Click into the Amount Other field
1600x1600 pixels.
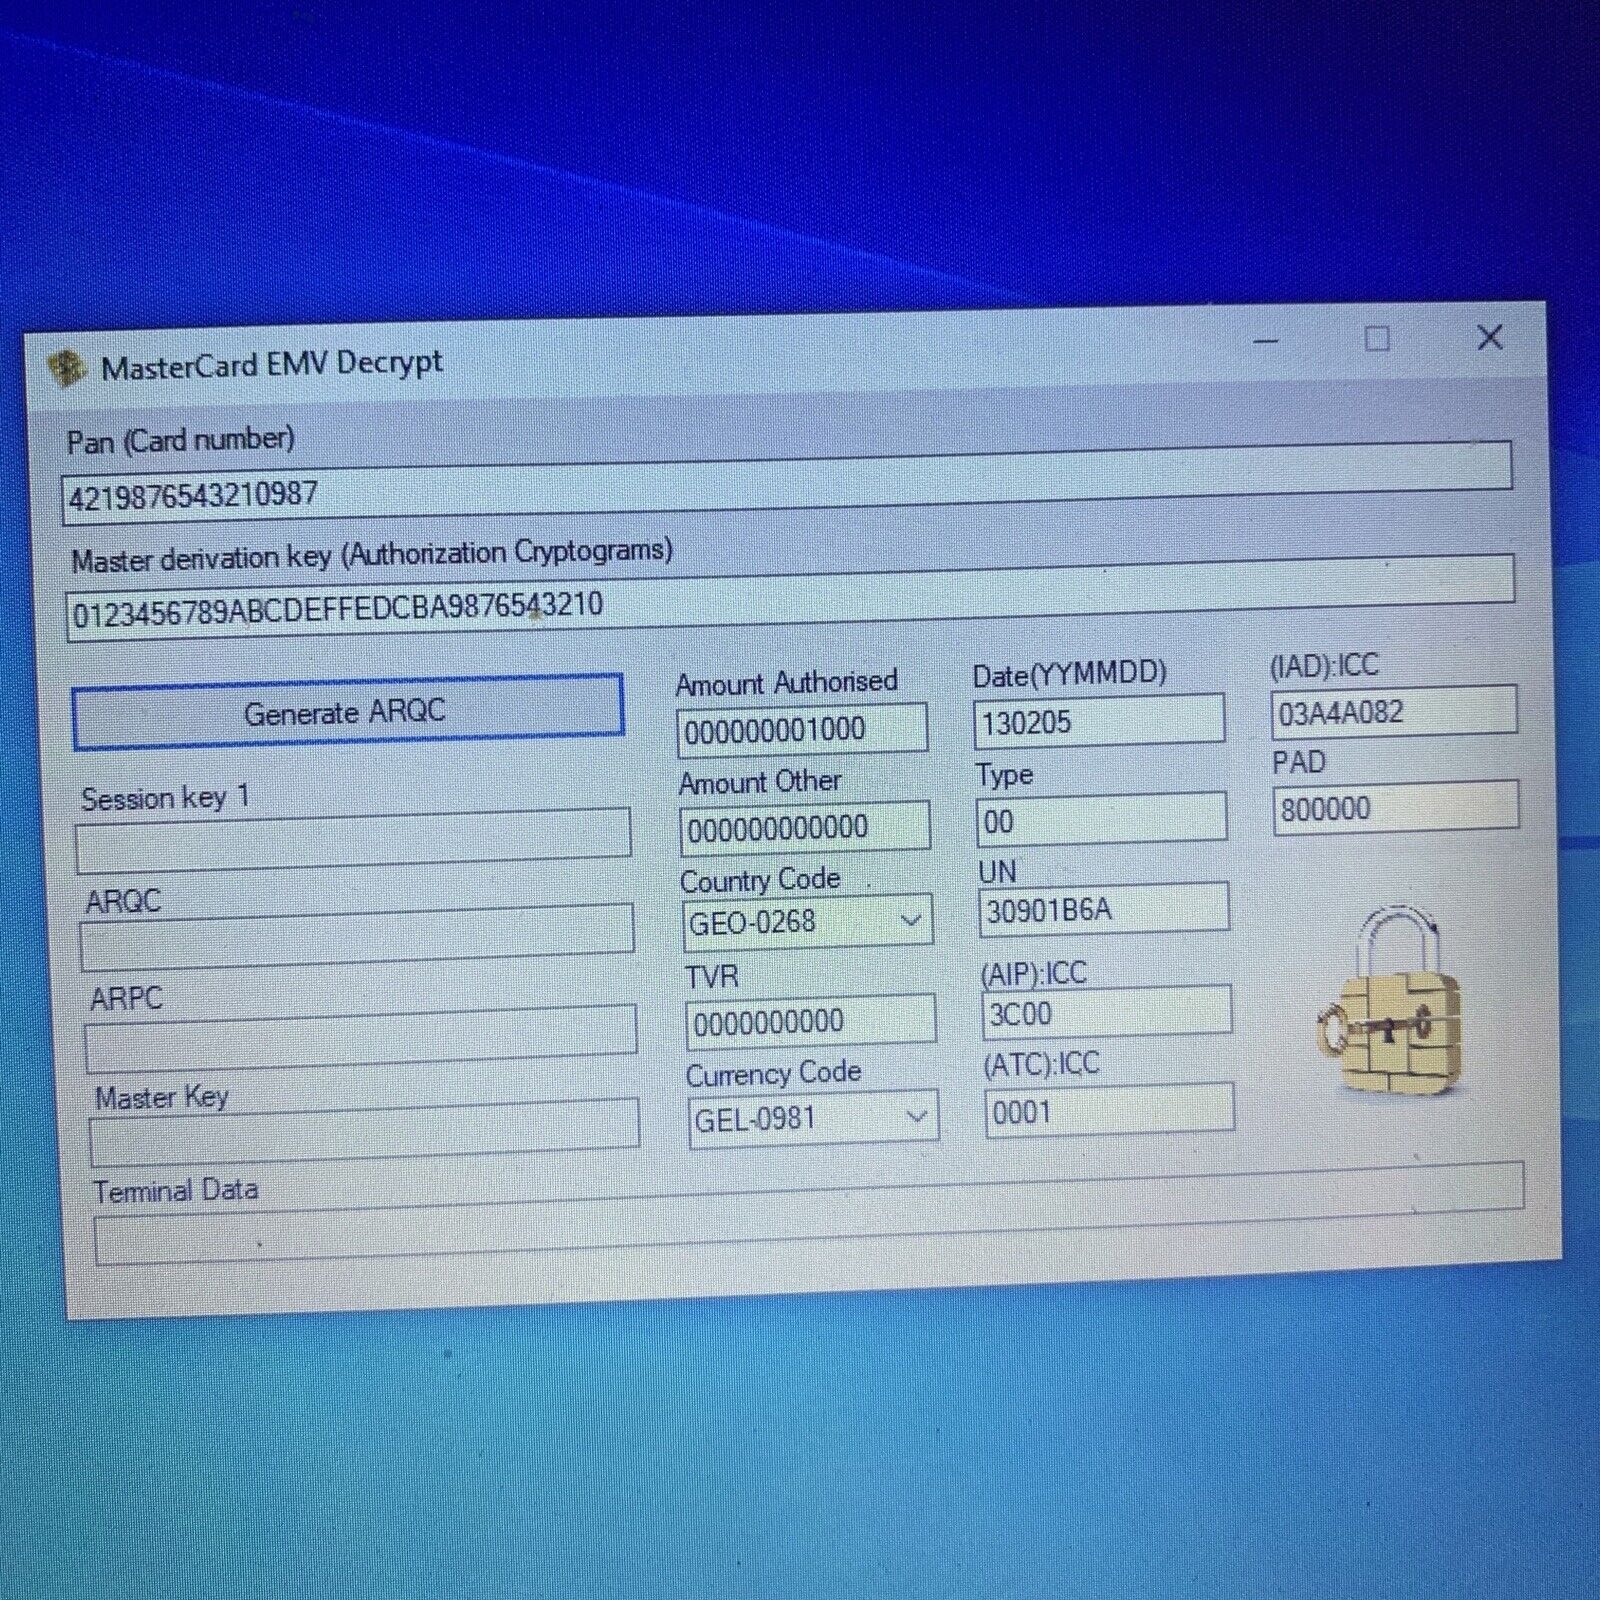(804, 828)
